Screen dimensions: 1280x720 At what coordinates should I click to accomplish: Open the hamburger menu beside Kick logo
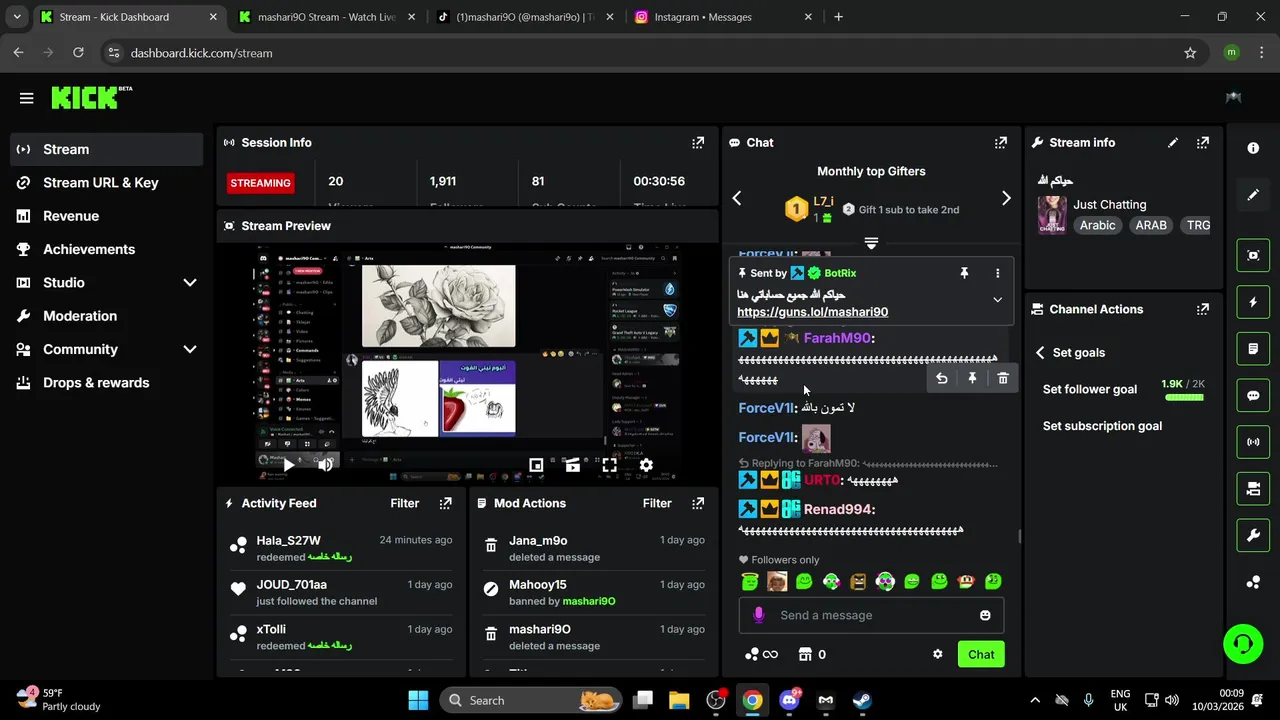pos(26,98)
